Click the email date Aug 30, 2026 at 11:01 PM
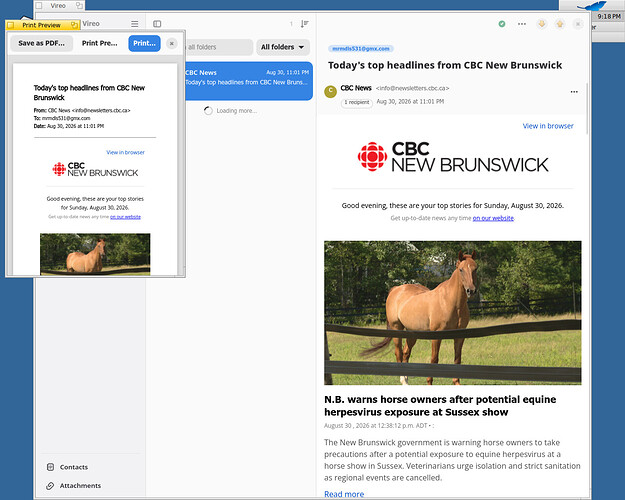Screen dimensions: 625x500 click(410, 102)
